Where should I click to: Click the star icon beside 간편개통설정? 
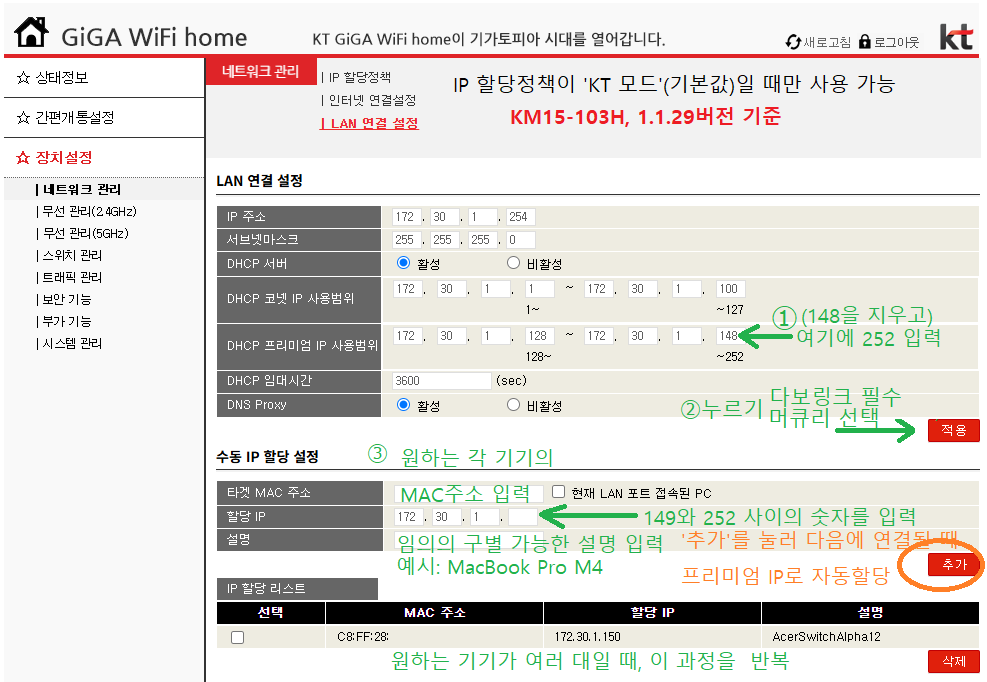click(23, 117)
